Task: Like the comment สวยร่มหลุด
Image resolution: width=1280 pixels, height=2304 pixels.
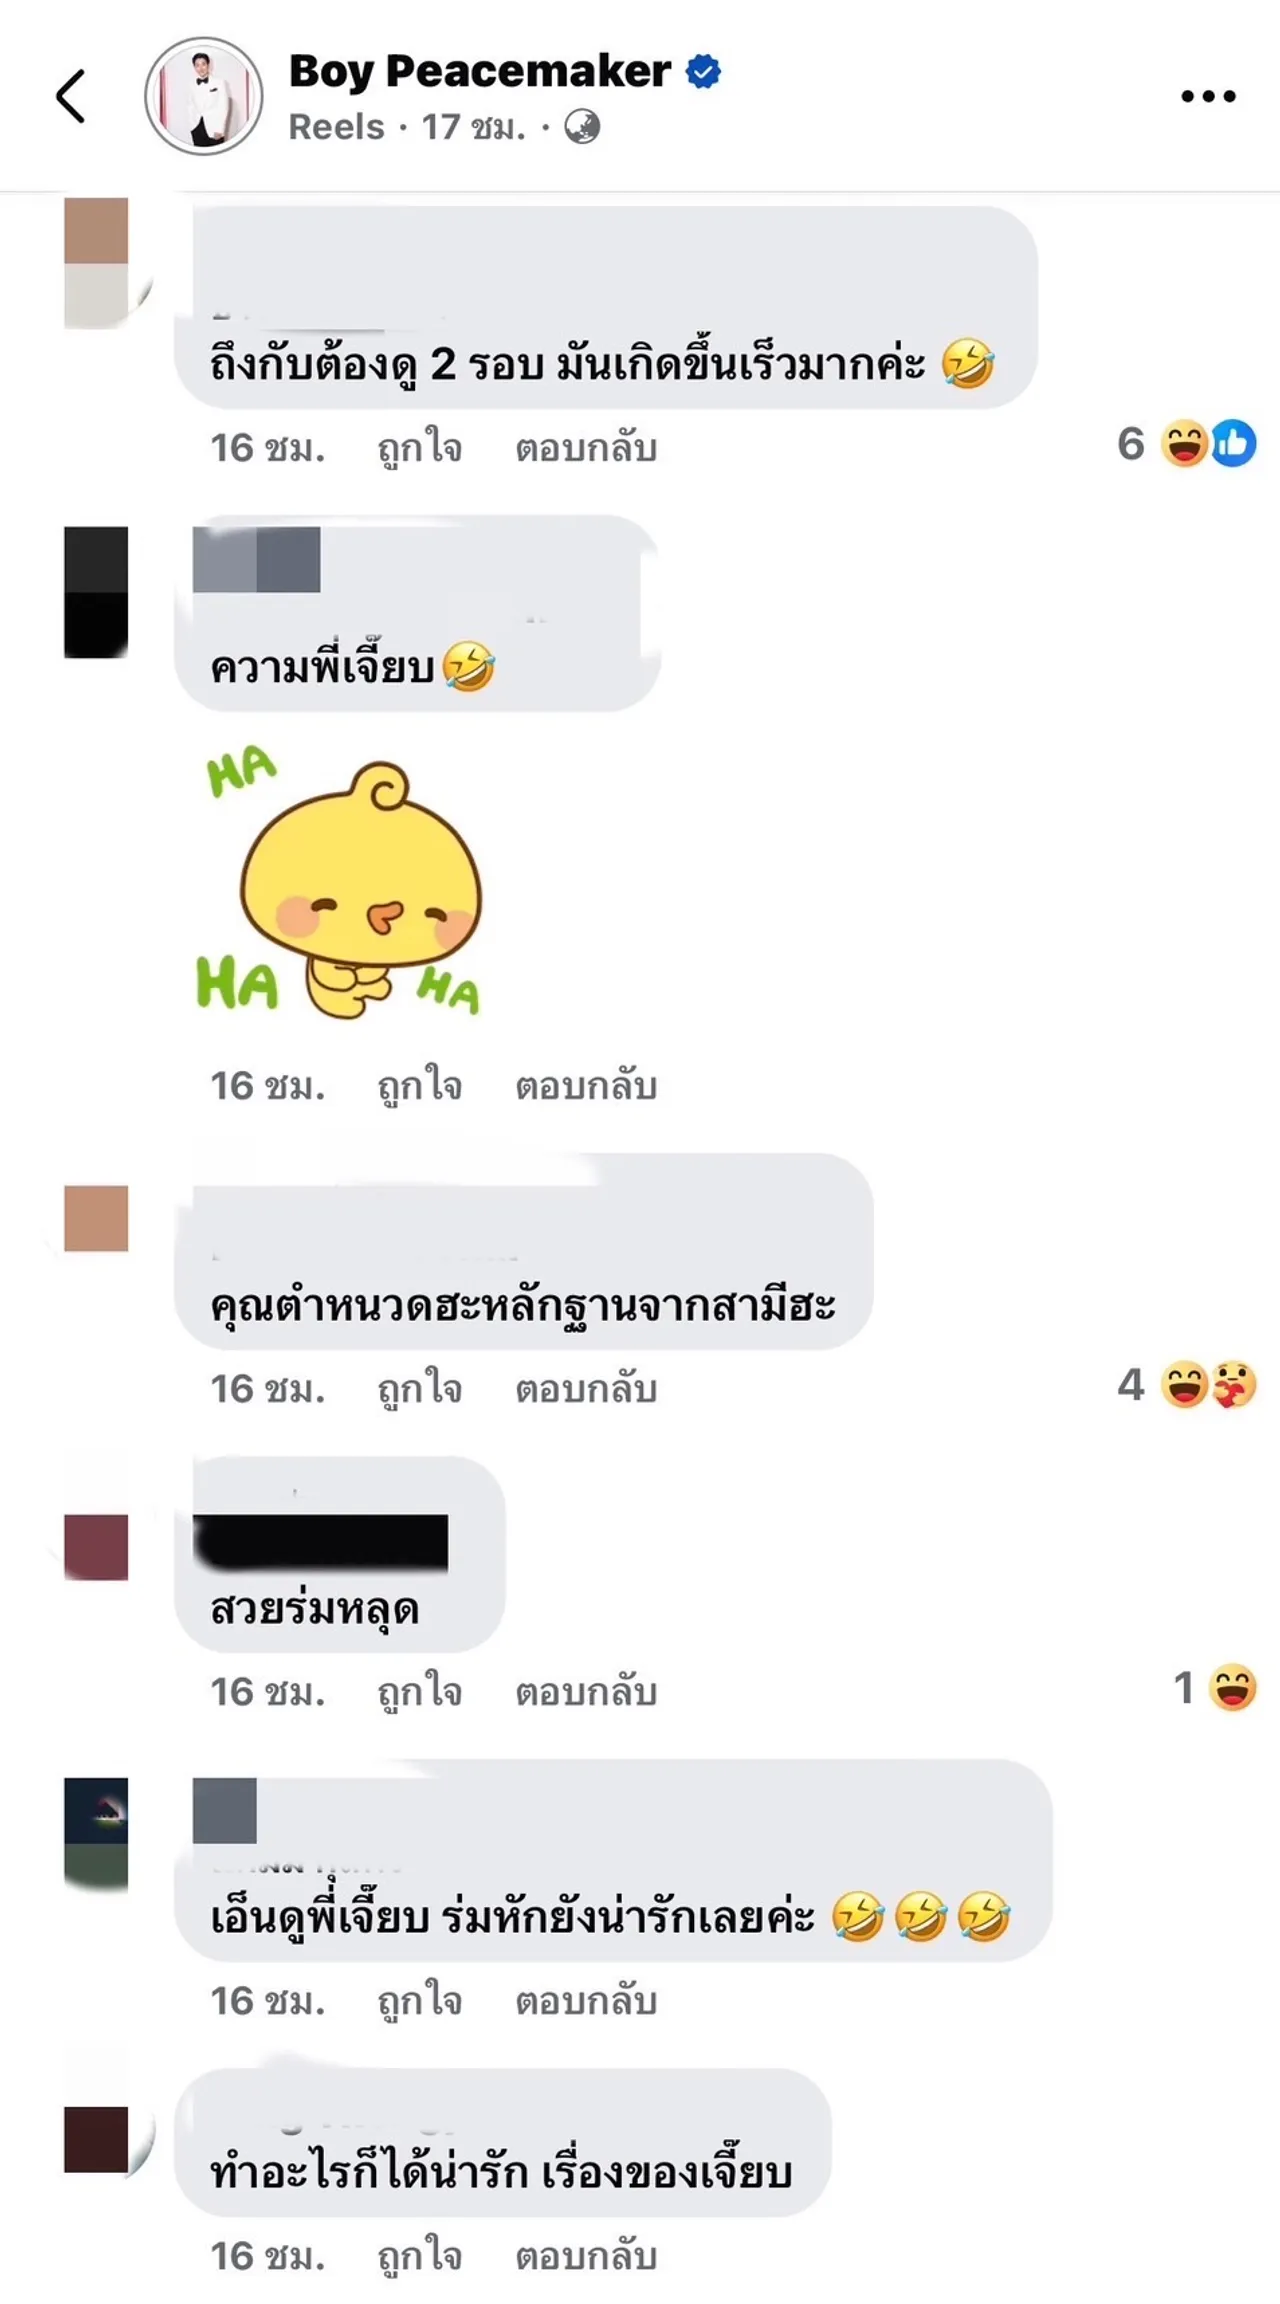Action: click(419, 1692)
